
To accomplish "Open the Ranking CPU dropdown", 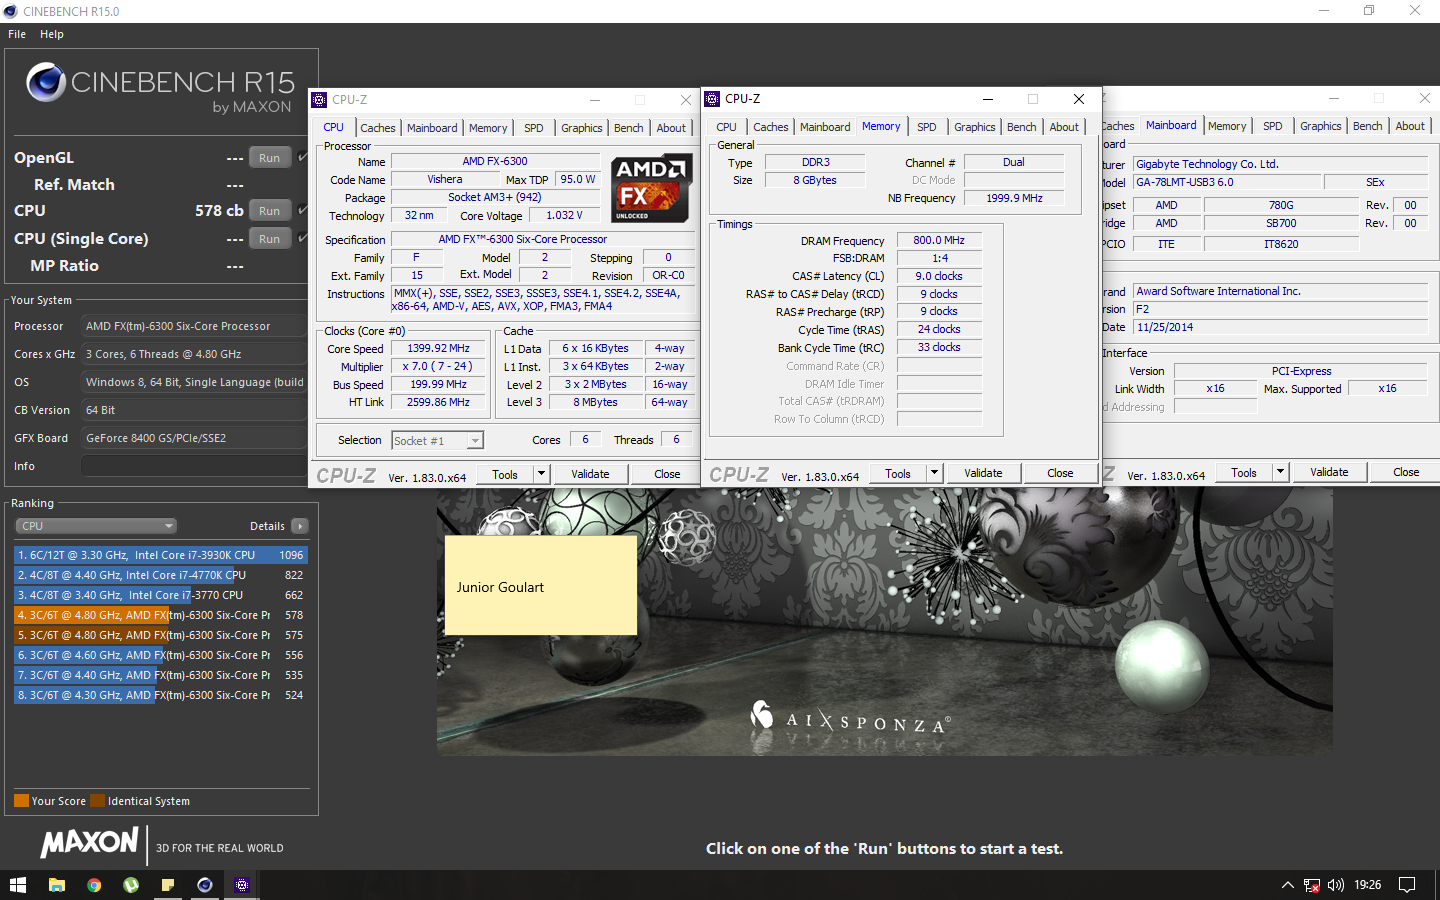I will point(96,526).
